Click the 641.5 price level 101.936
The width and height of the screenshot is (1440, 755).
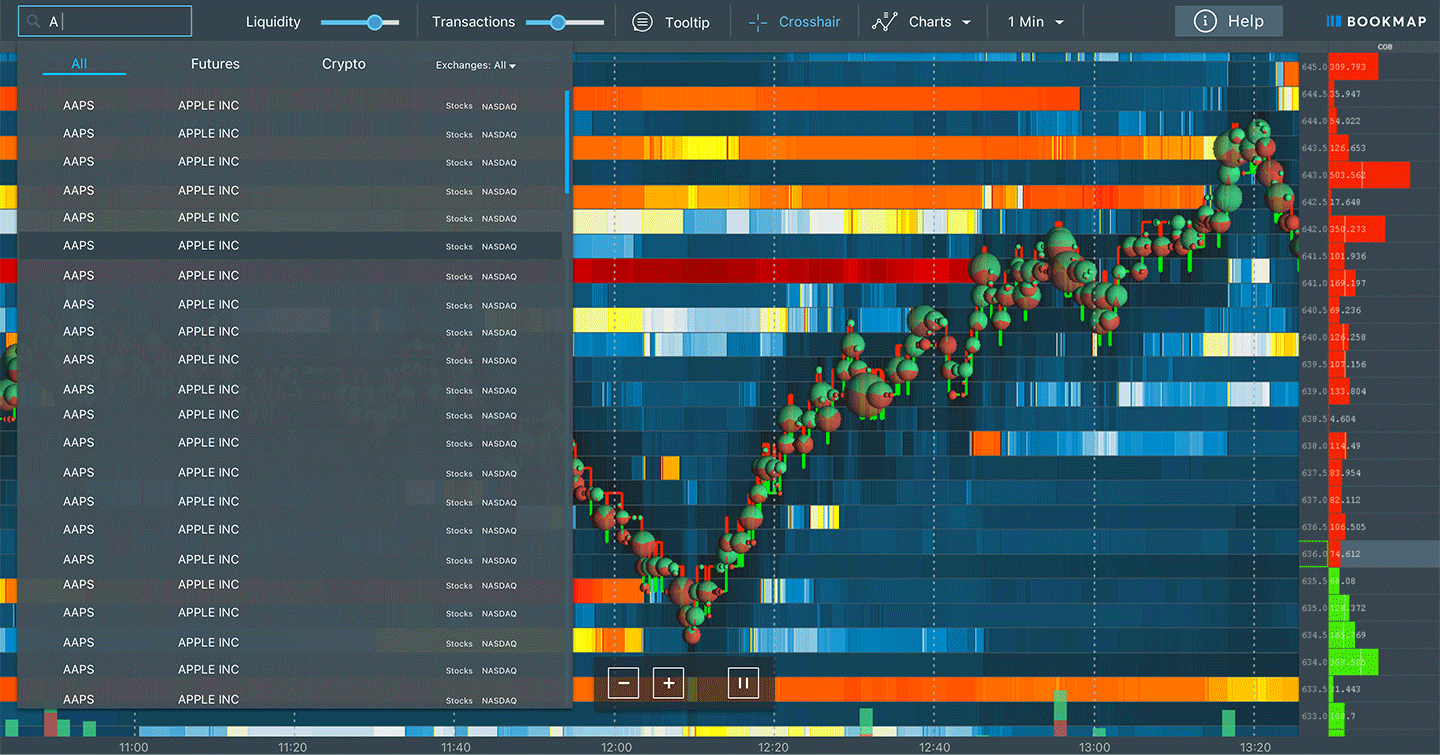1347,256
